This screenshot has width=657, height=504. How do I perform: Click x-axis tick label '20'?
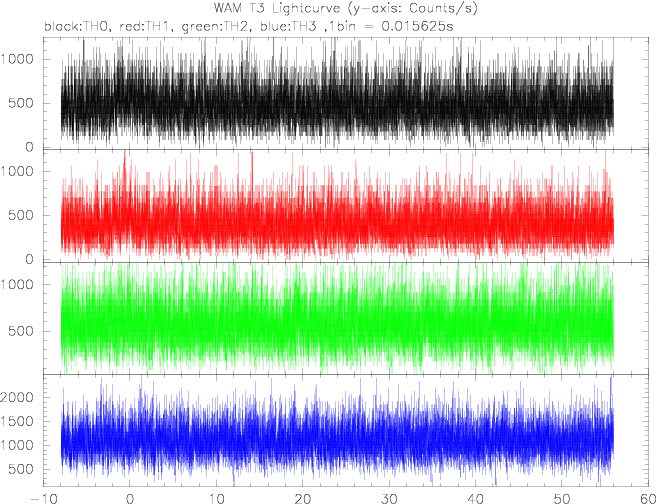(x=302, y=498)
